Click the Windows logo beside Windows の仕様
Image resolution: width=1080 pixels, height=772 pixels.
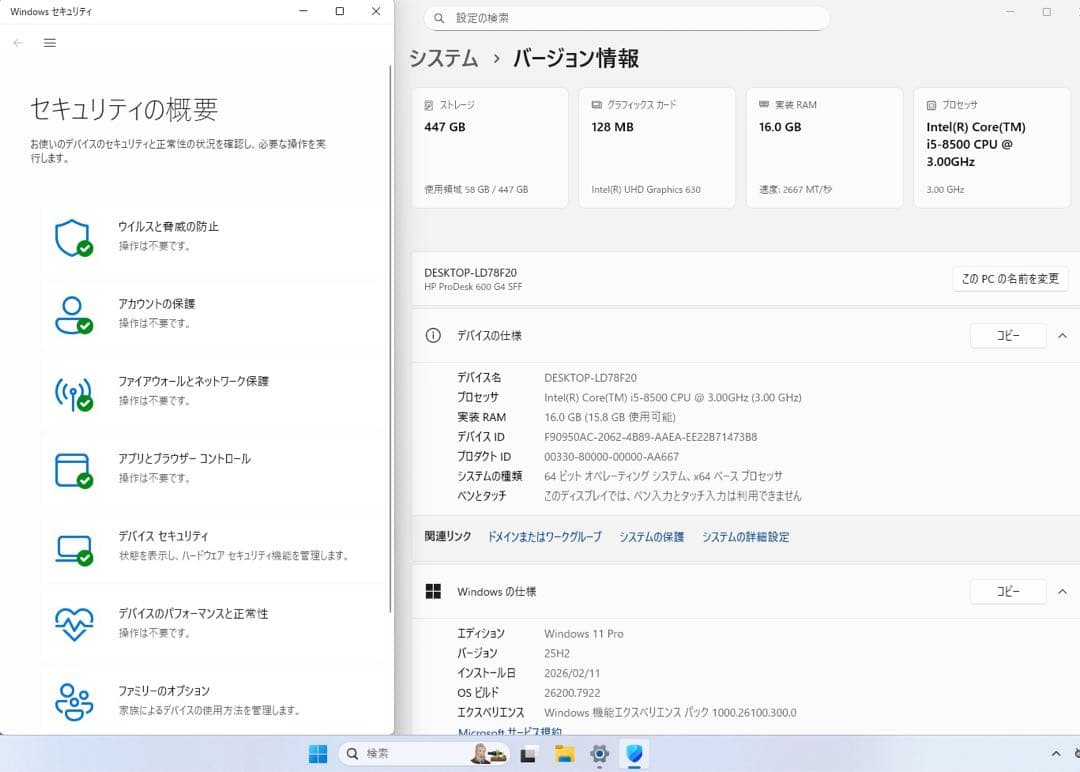(x=433, y=592)
